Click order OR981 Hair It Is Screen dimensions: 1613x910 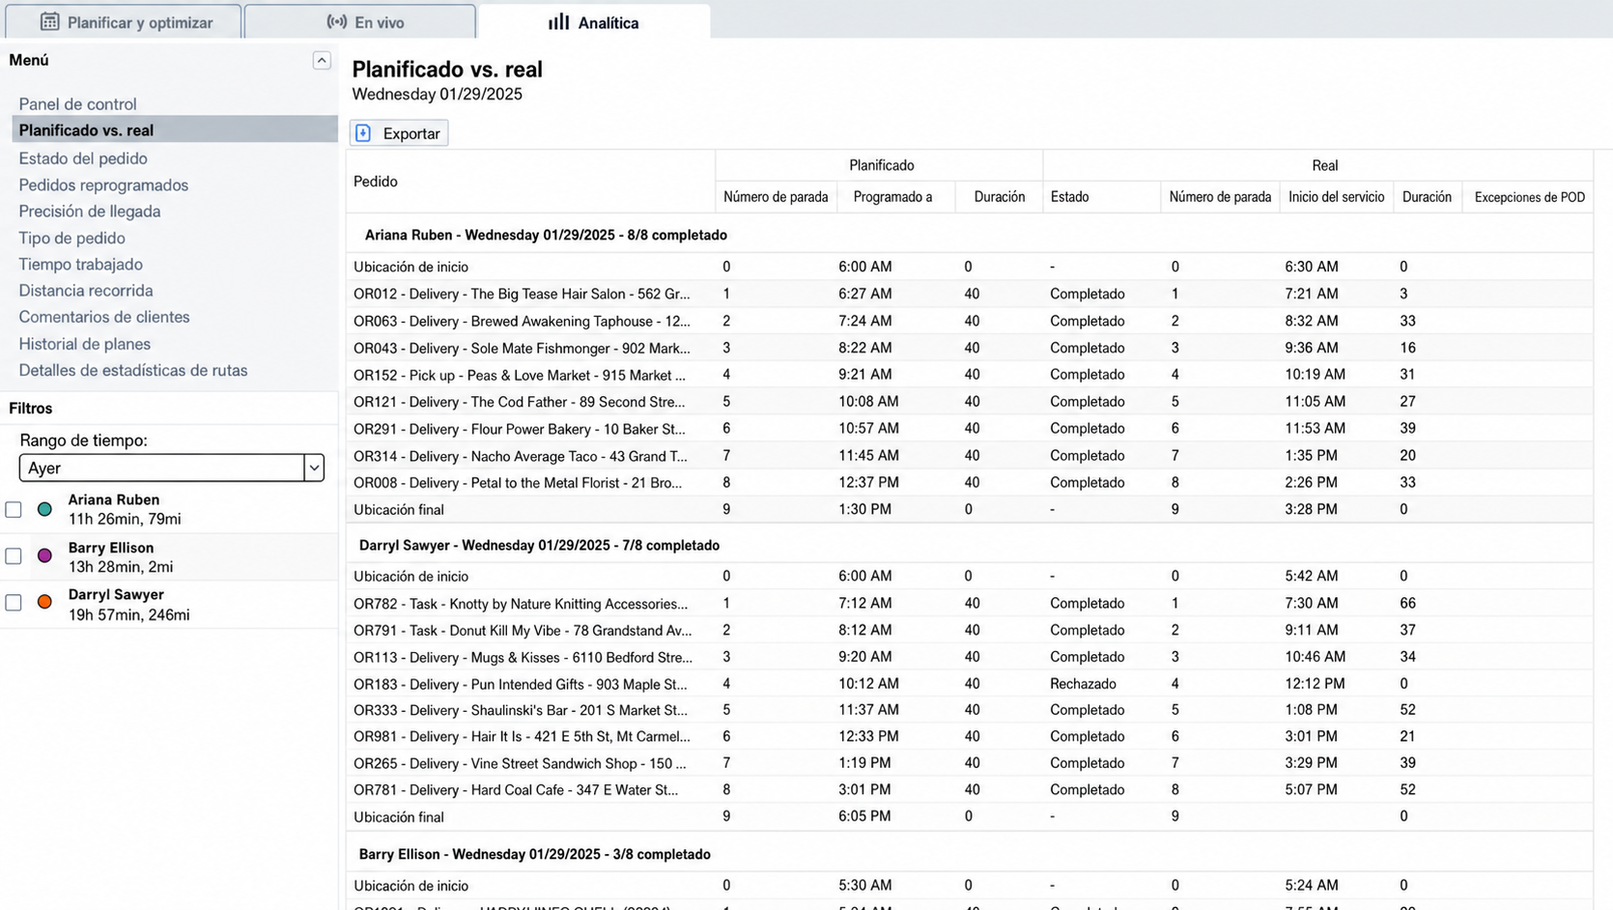point(522,737)
